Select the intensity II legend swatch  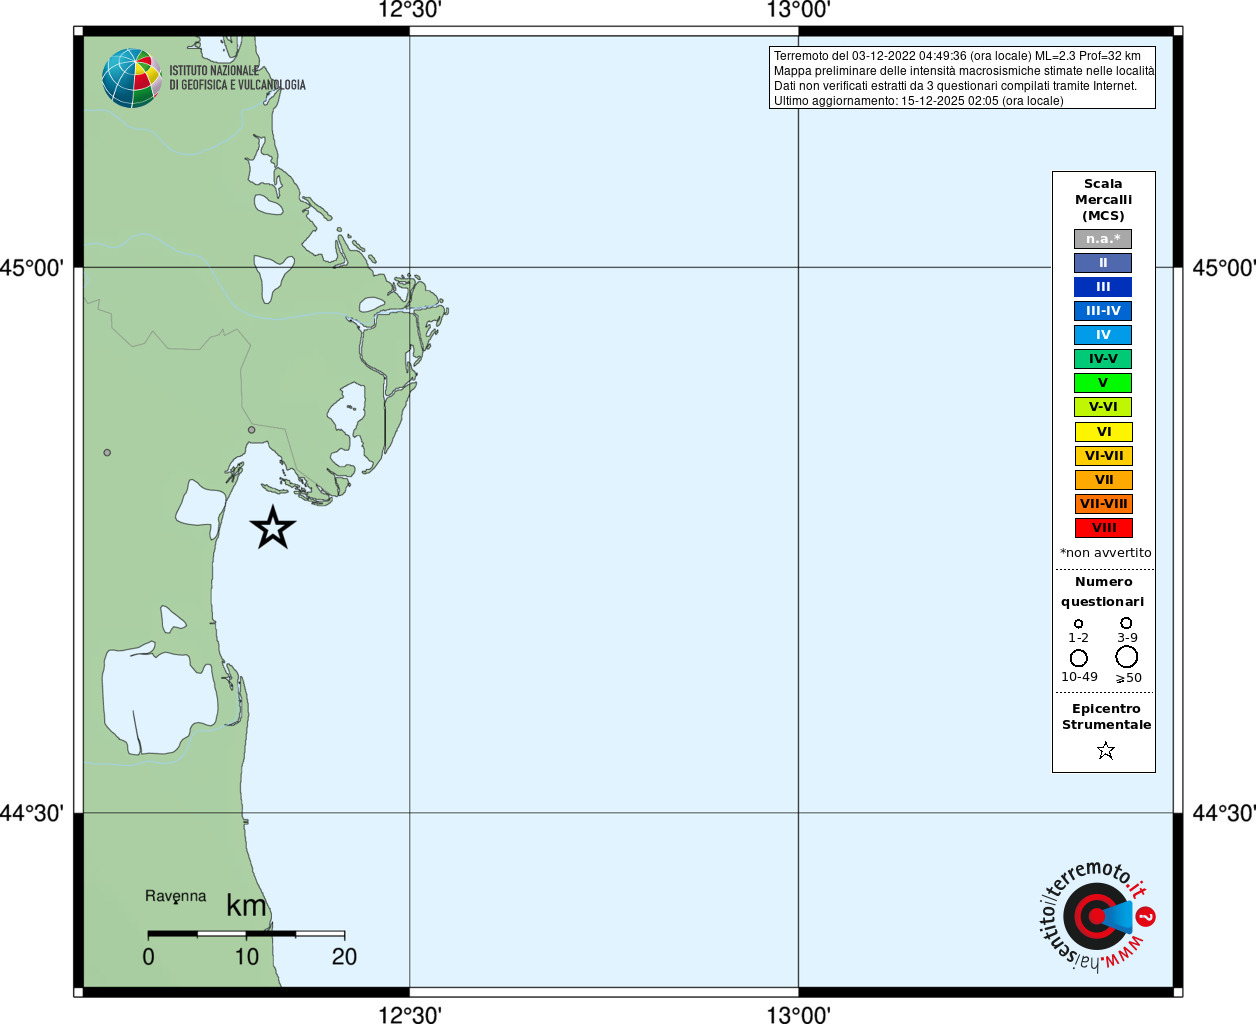[1103, 263]
